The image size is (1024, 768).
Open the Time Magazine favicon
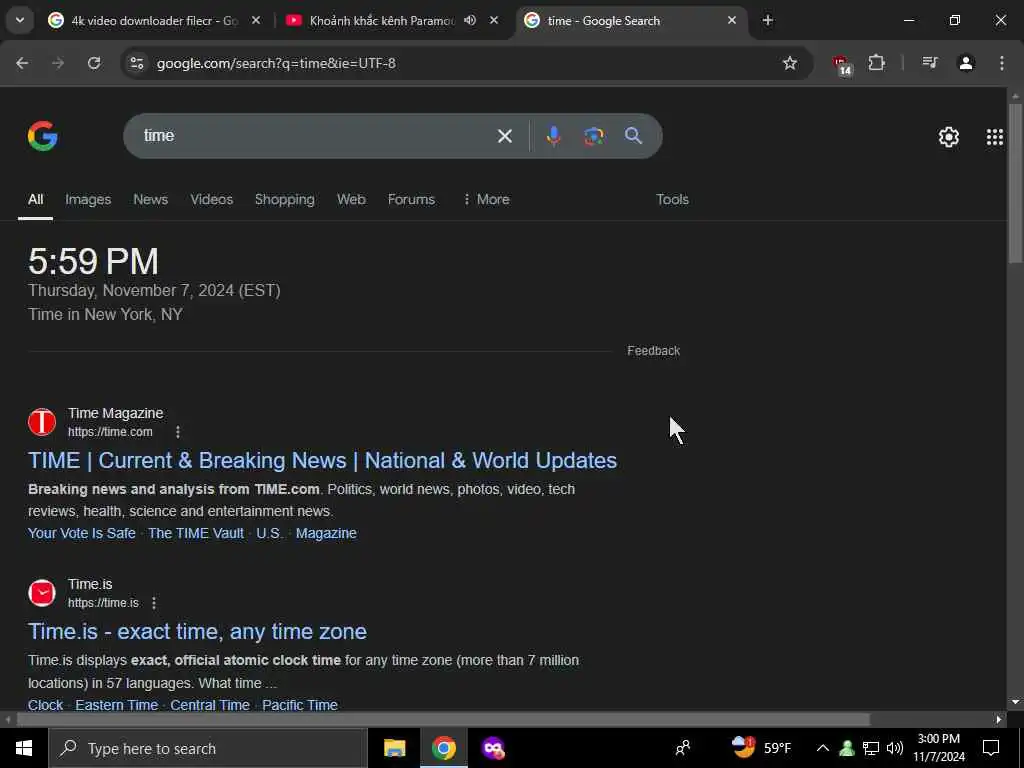tap(42, 422)
